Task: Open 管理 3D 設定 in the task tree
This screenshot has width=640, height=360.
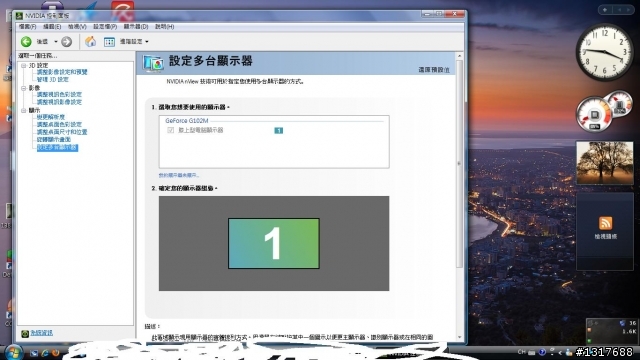Action: click(53, 80)
